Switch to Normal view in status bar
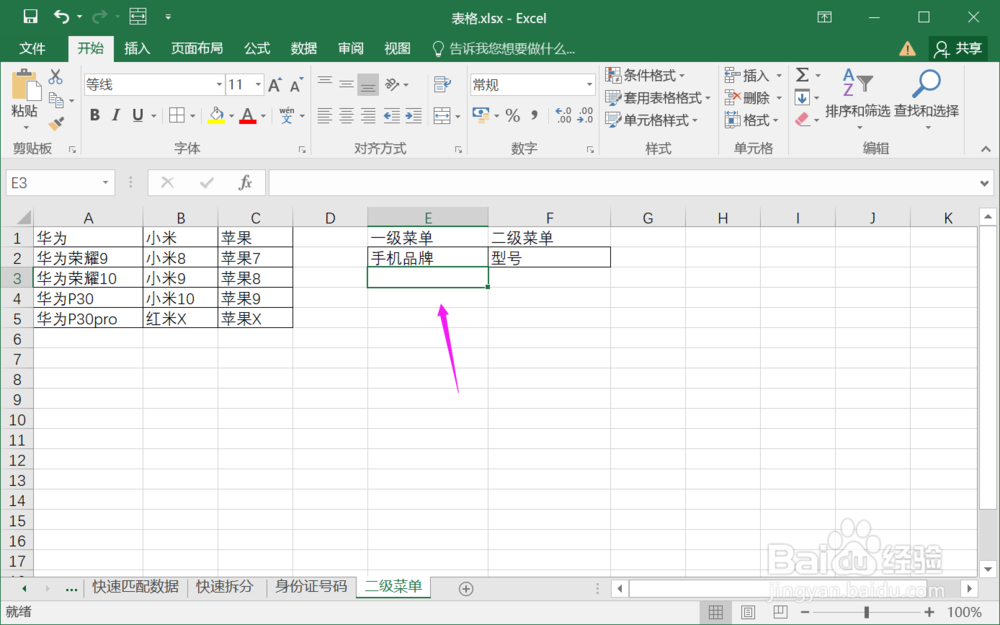This screenshot has width=1000, height=625. pos(716,612)
